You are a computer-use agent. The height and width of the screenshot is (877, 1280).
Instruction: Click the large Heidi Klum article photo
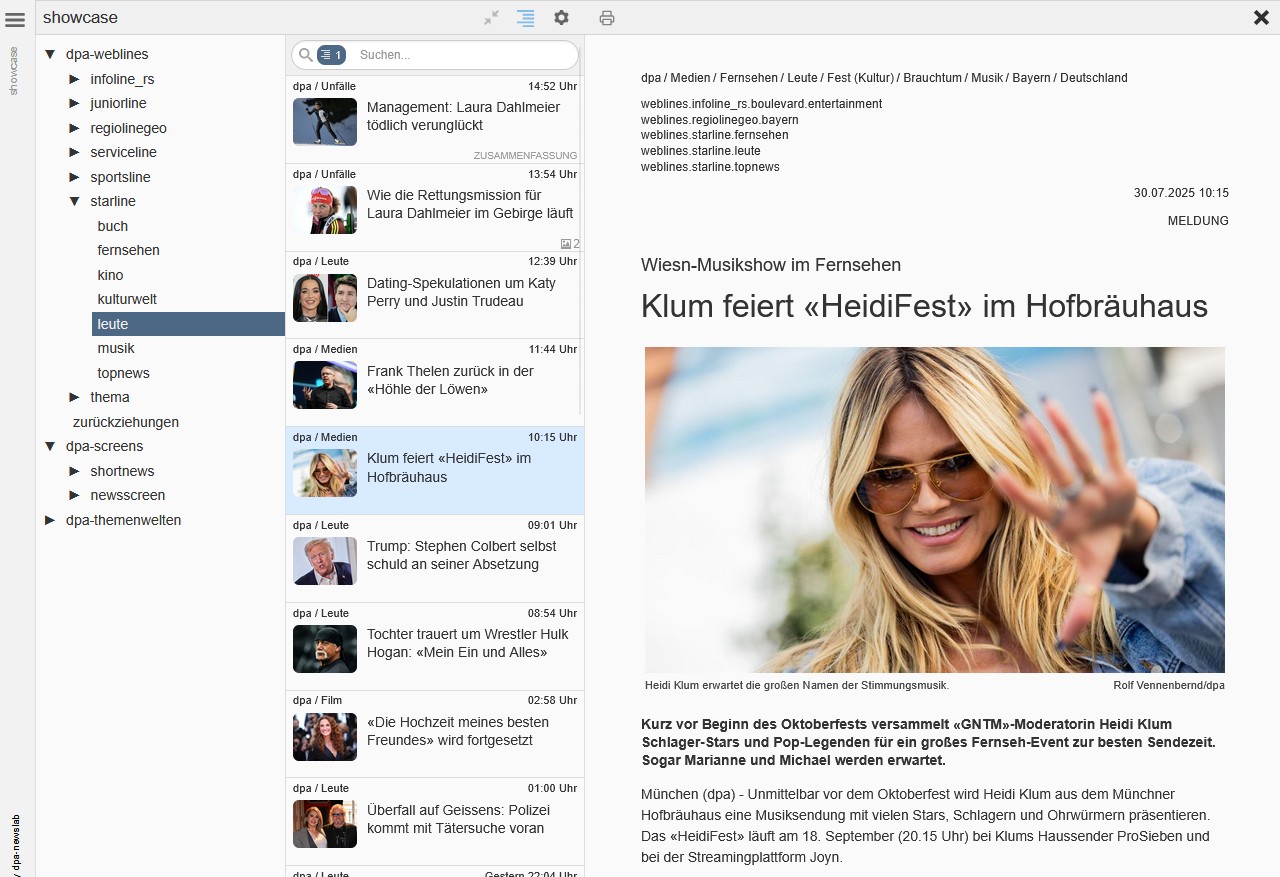(935, 510)
